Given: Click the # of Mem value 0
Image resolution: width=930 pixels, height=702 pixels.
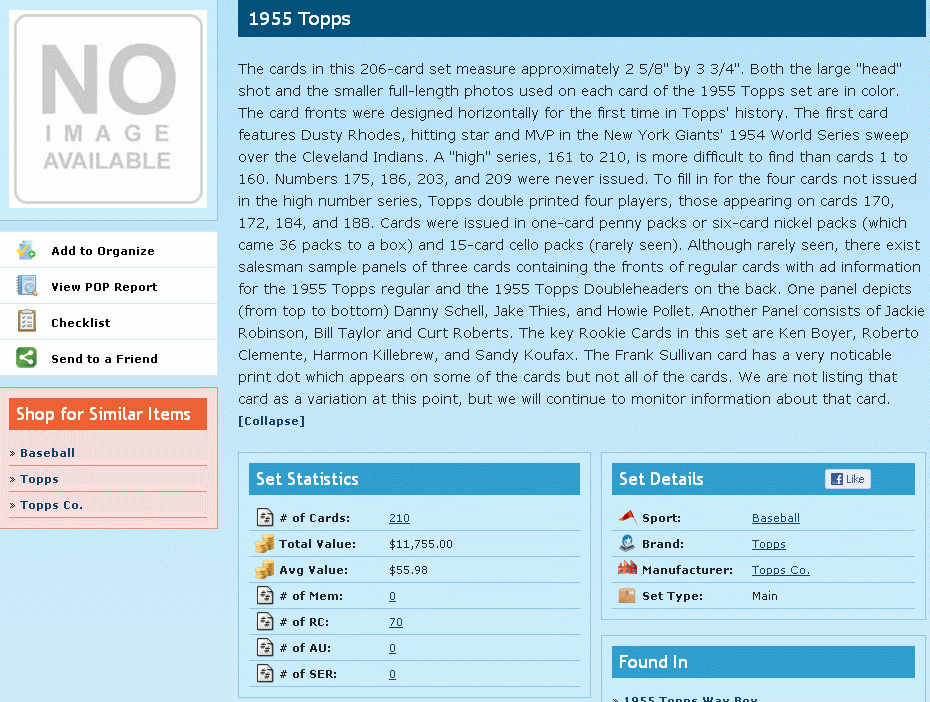Looking at the screenshot, I should coord(392,596).
